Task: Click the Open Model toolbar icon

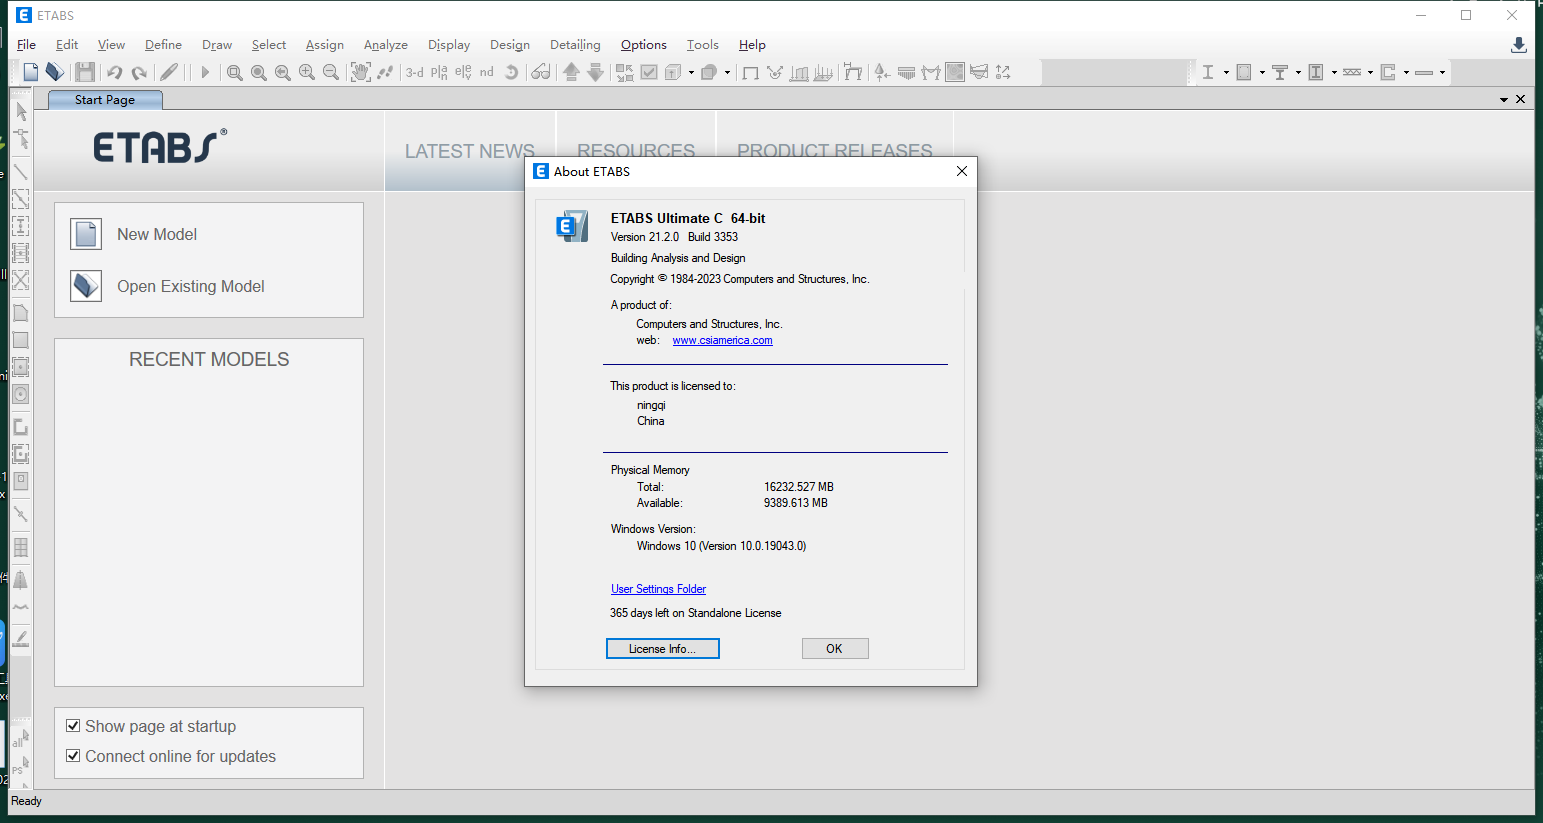Action: 55,72
